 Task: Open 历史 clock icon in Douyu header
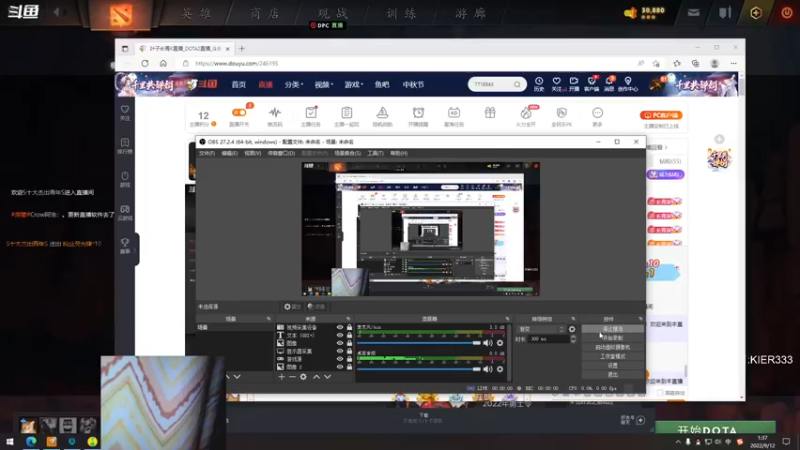[539, 81]
